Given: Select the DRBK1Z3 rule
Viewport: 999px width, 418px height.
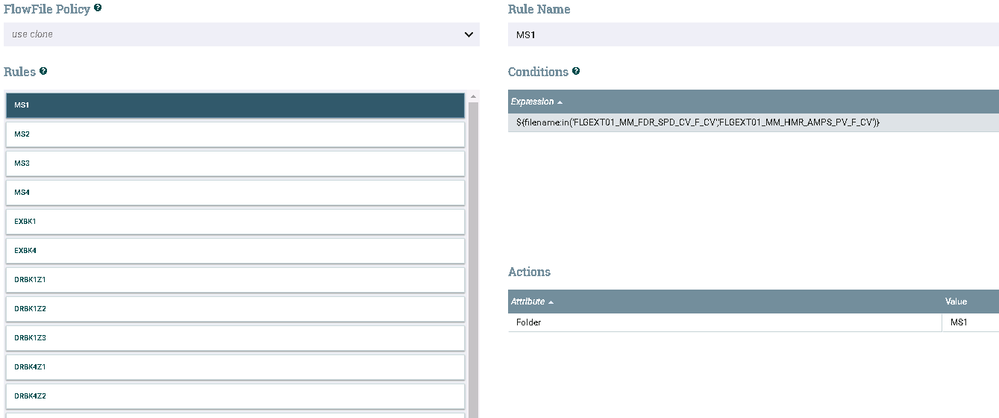Looking at the screenshot, I should [235, 338].
